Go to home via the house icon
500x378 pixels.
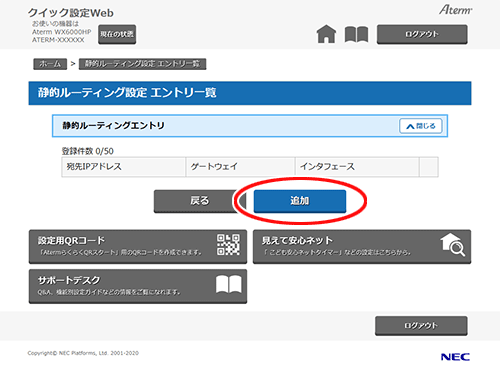click(x=326, y=34)
